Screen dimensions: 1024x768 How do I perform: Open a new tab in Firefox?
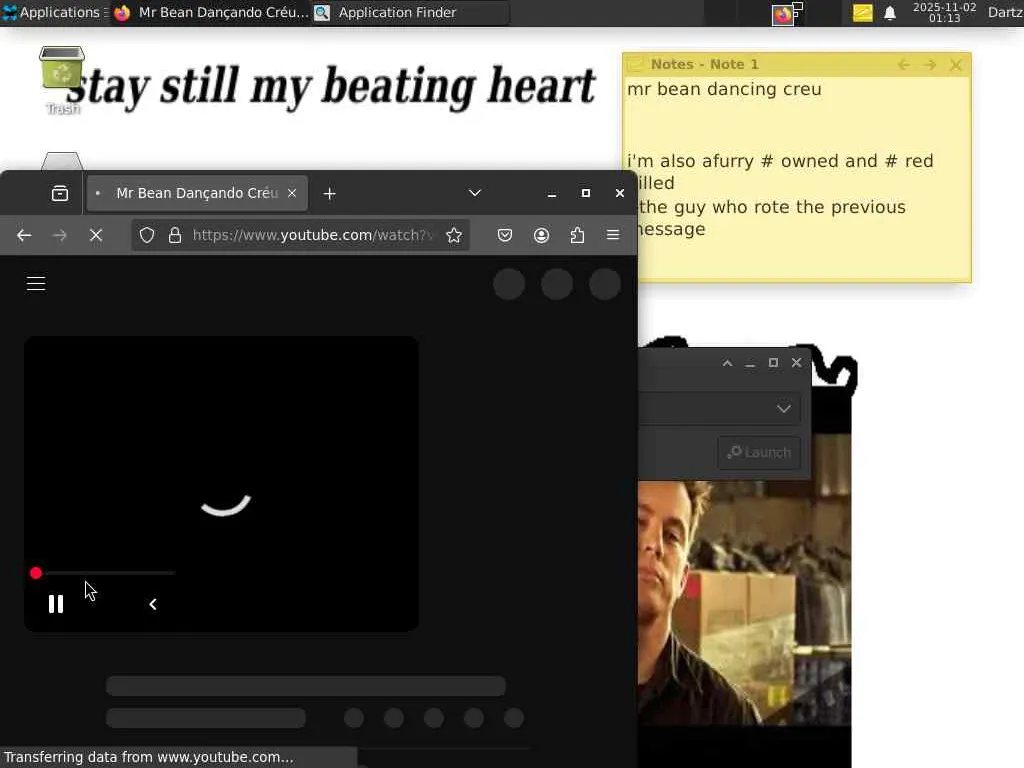[330, 193]
